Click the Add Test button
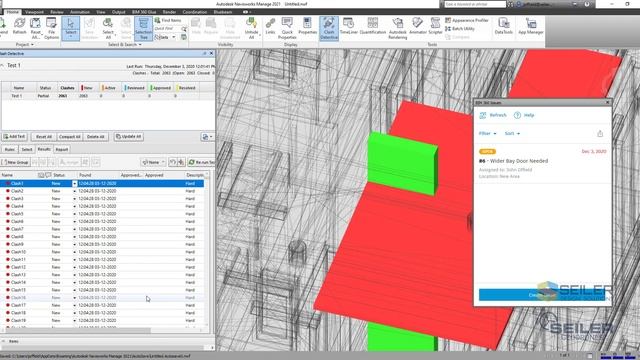This screenshot has width=640, height=360. (x=14, y=137)
